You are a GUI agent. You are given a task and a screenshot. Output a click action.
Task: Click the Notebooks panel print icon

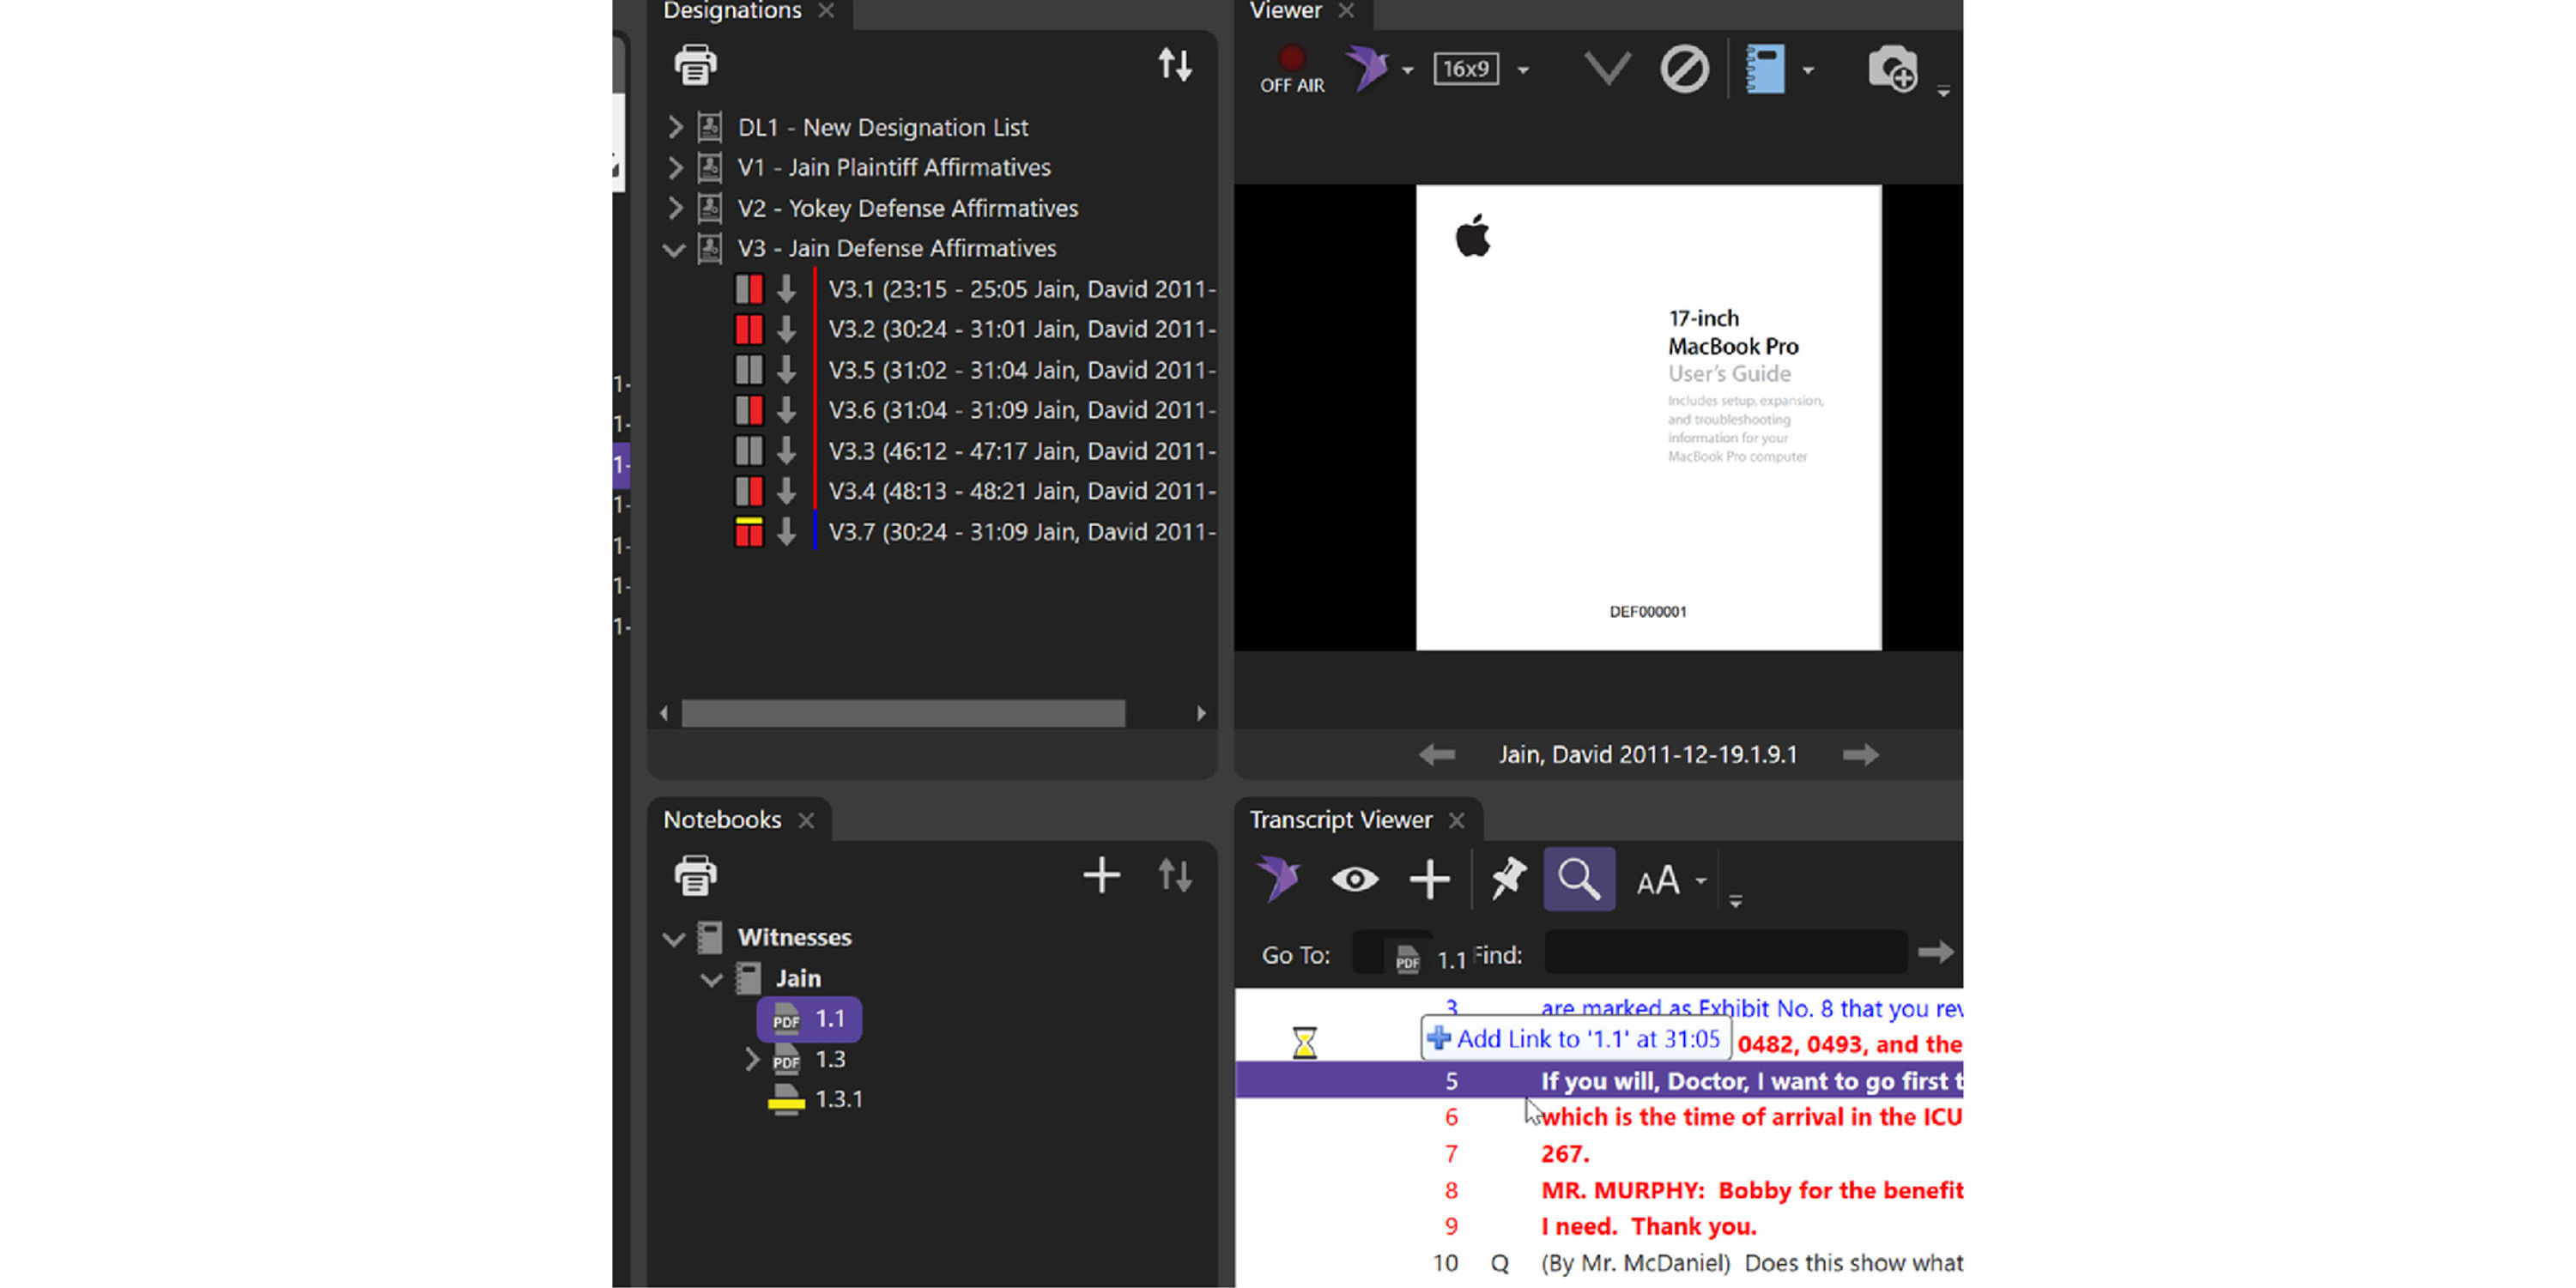coord(695,876)
